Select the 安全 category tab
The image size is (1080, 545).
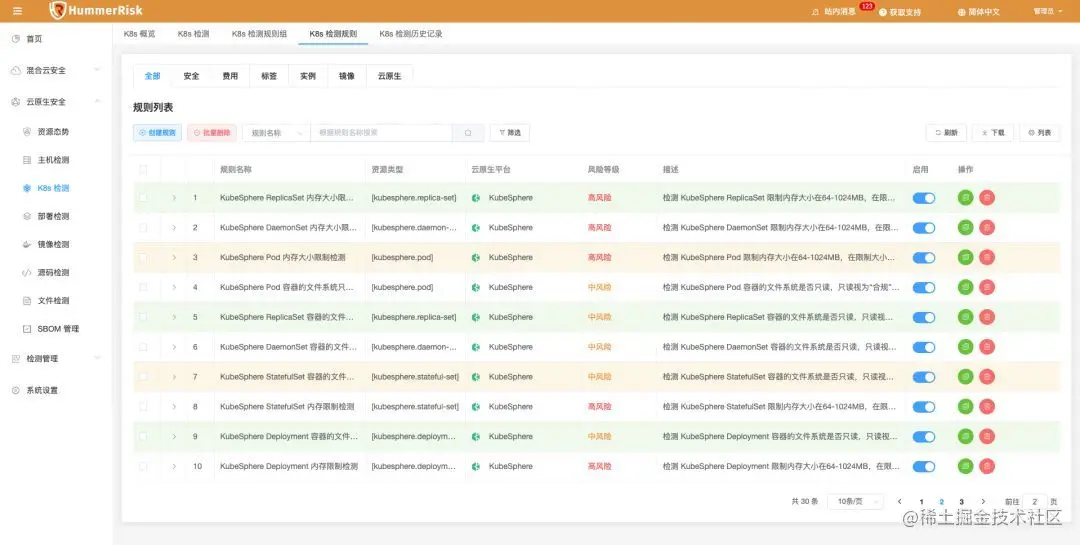point(191,76)
